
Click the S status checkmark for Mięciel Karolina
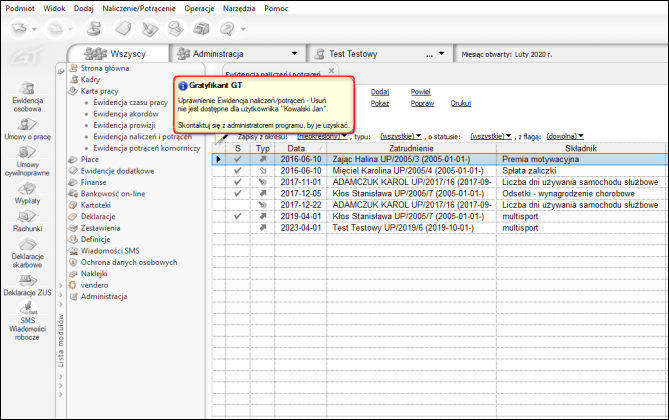(x=237, y=170)
